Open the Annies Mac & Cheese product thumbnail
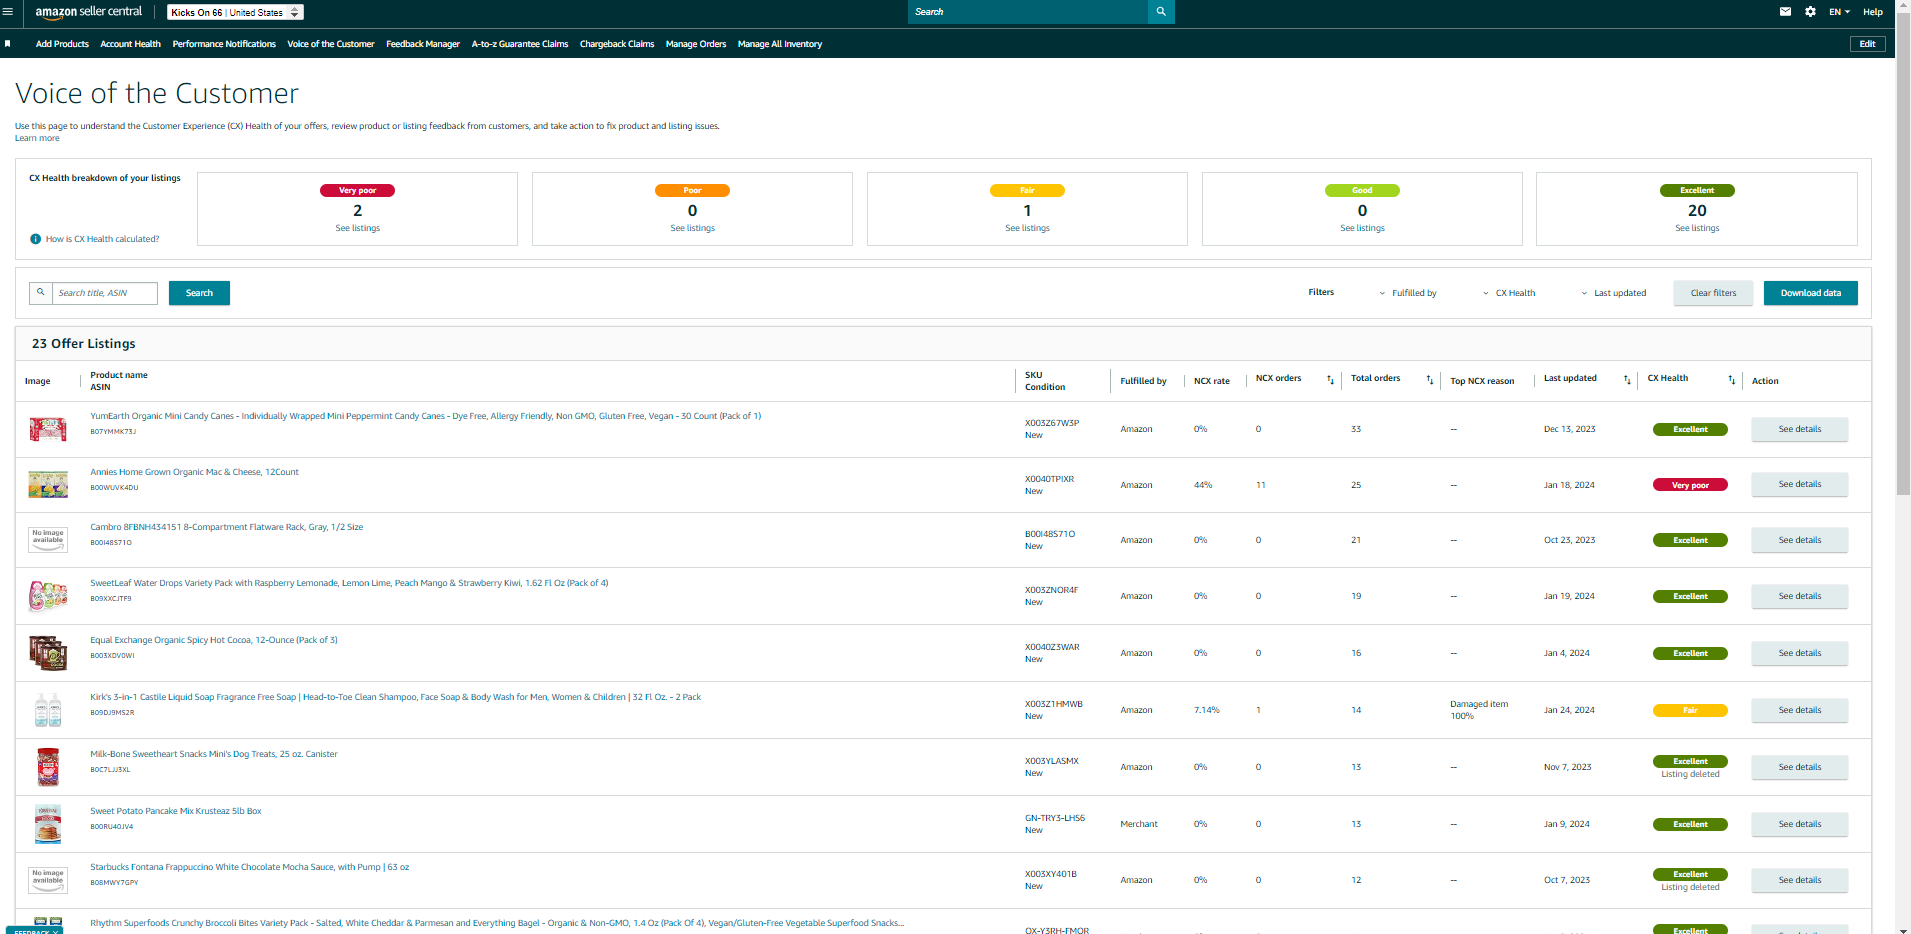Image resolution: width=1911 pixels, height=934 pixels. 48,485
